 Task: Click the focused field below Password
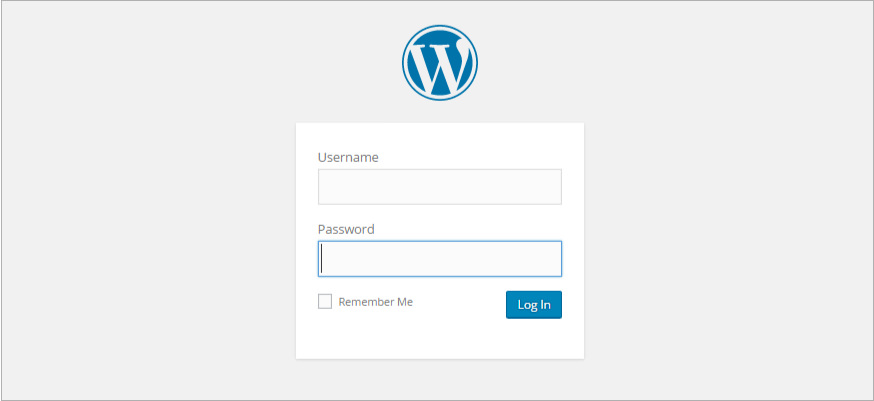click(440, 259)
